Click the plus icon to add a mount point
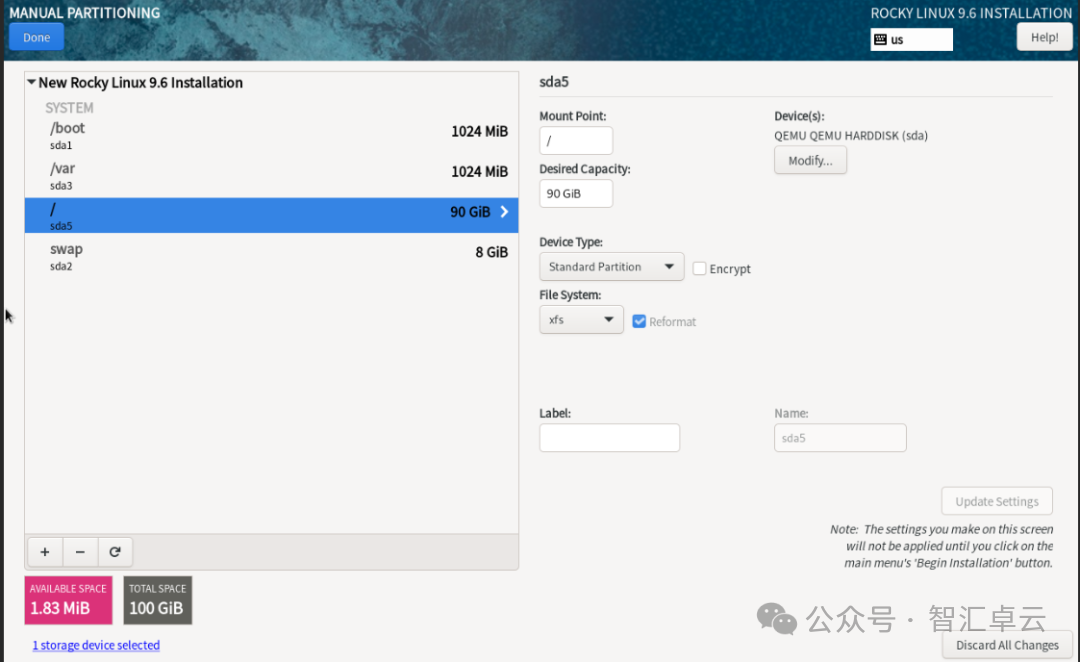Image resolution: width=1080 pixels, height=662 pixels. pyautogui.click(x=44, y=552)
